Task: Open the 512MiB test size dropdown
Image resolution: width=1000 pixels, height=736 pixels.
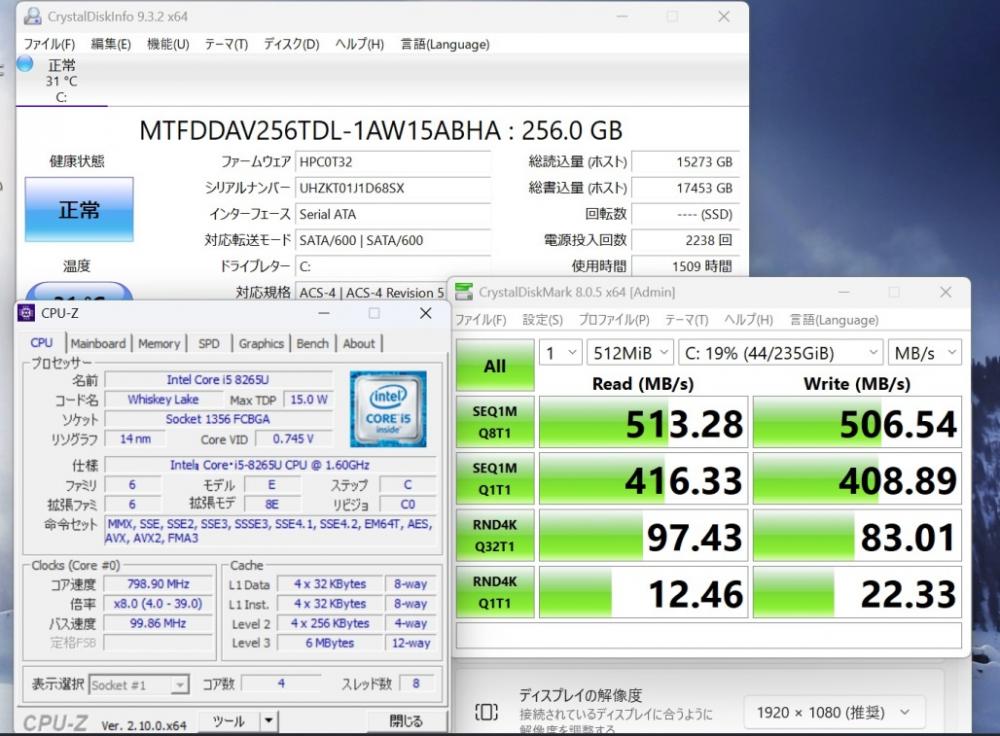Action: [629, 353]
